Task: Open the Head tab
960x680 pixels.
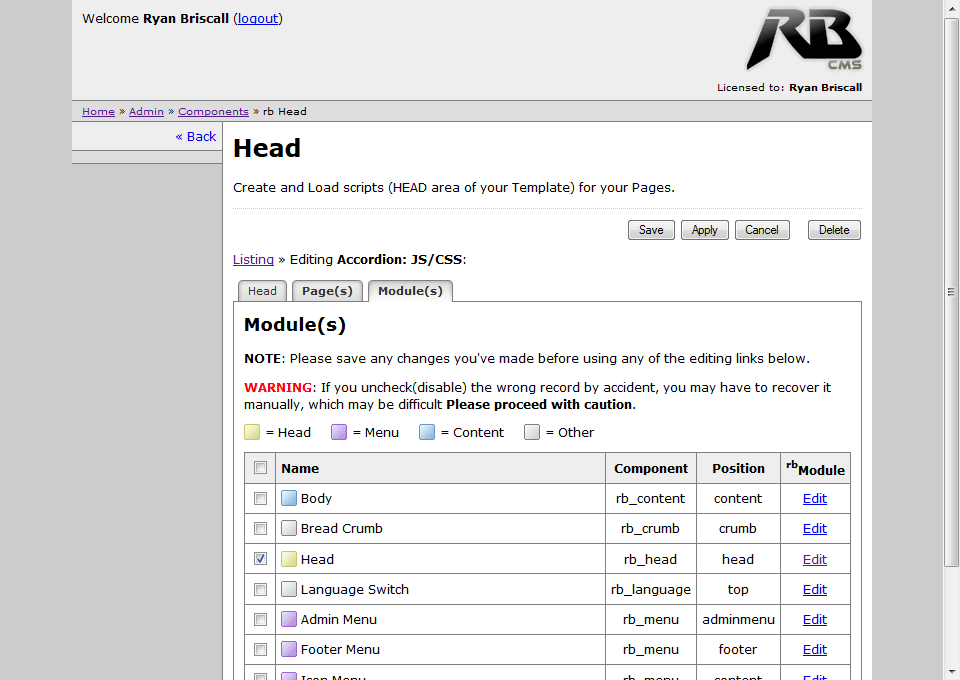Action: pos(262,291)
